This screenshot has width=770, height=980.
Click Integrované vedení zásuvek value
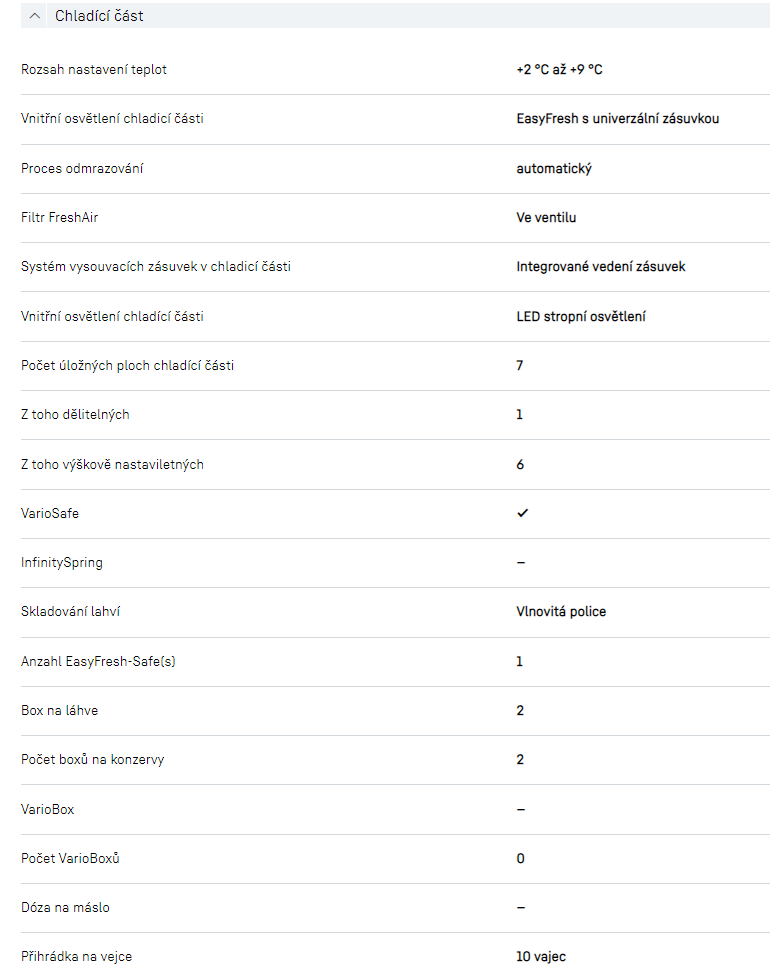[x=600, y=267]
